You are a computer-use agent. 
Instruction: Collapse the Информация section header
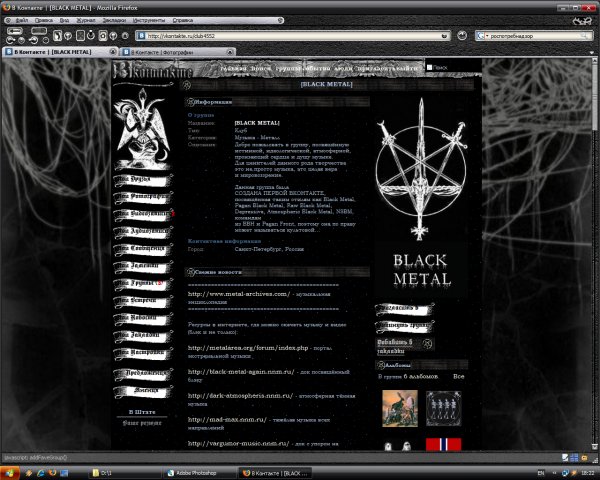click(x=277, y=102)
